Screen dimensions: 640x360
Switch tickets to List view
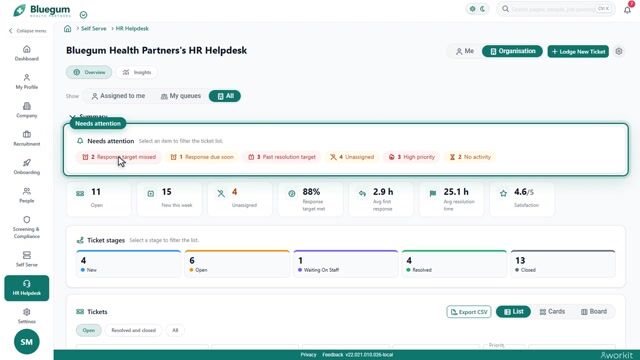pyautogui.click(x=513, y=312)
